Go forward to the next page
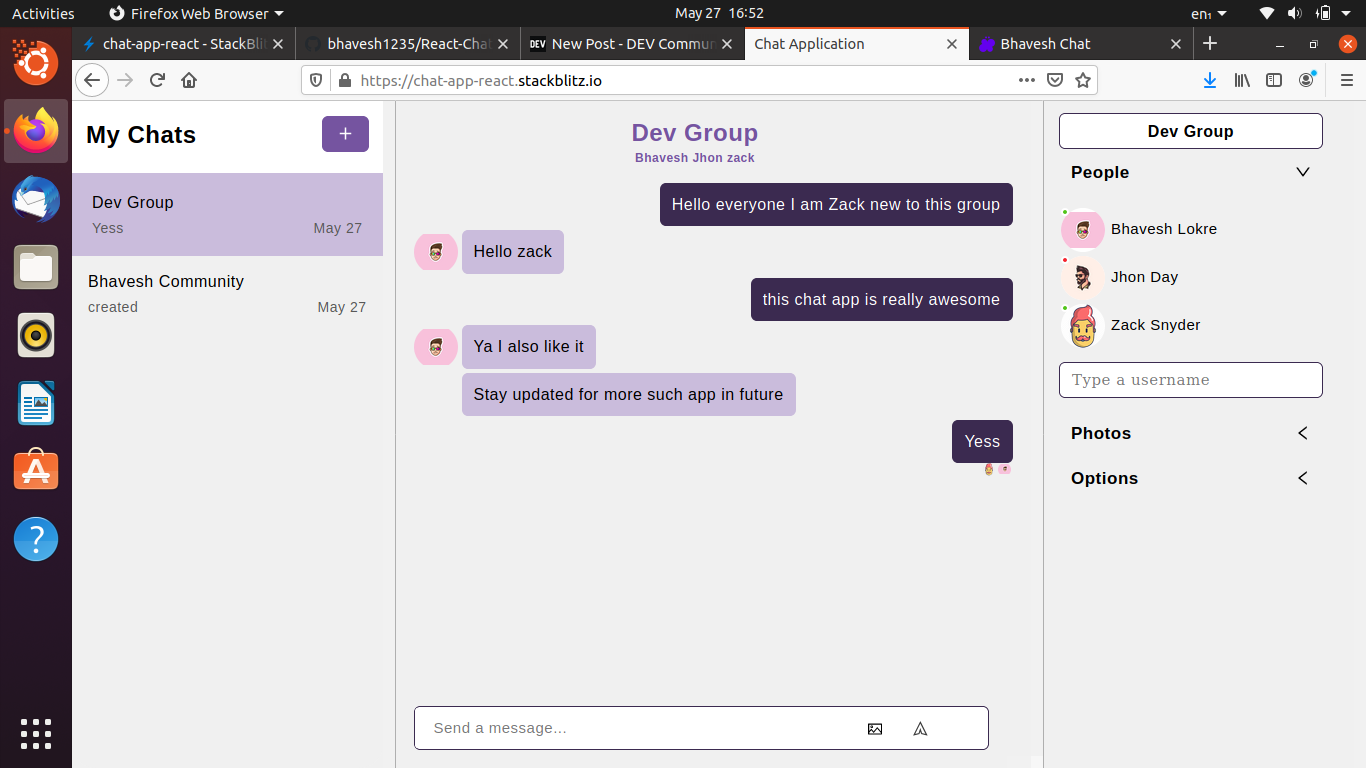Screen dimensions: 1366x768 tap(125, 80)
